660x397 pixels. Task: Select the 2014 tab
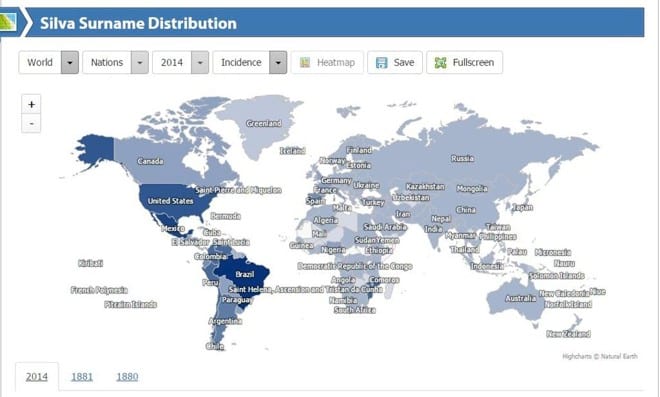(37, 376)
